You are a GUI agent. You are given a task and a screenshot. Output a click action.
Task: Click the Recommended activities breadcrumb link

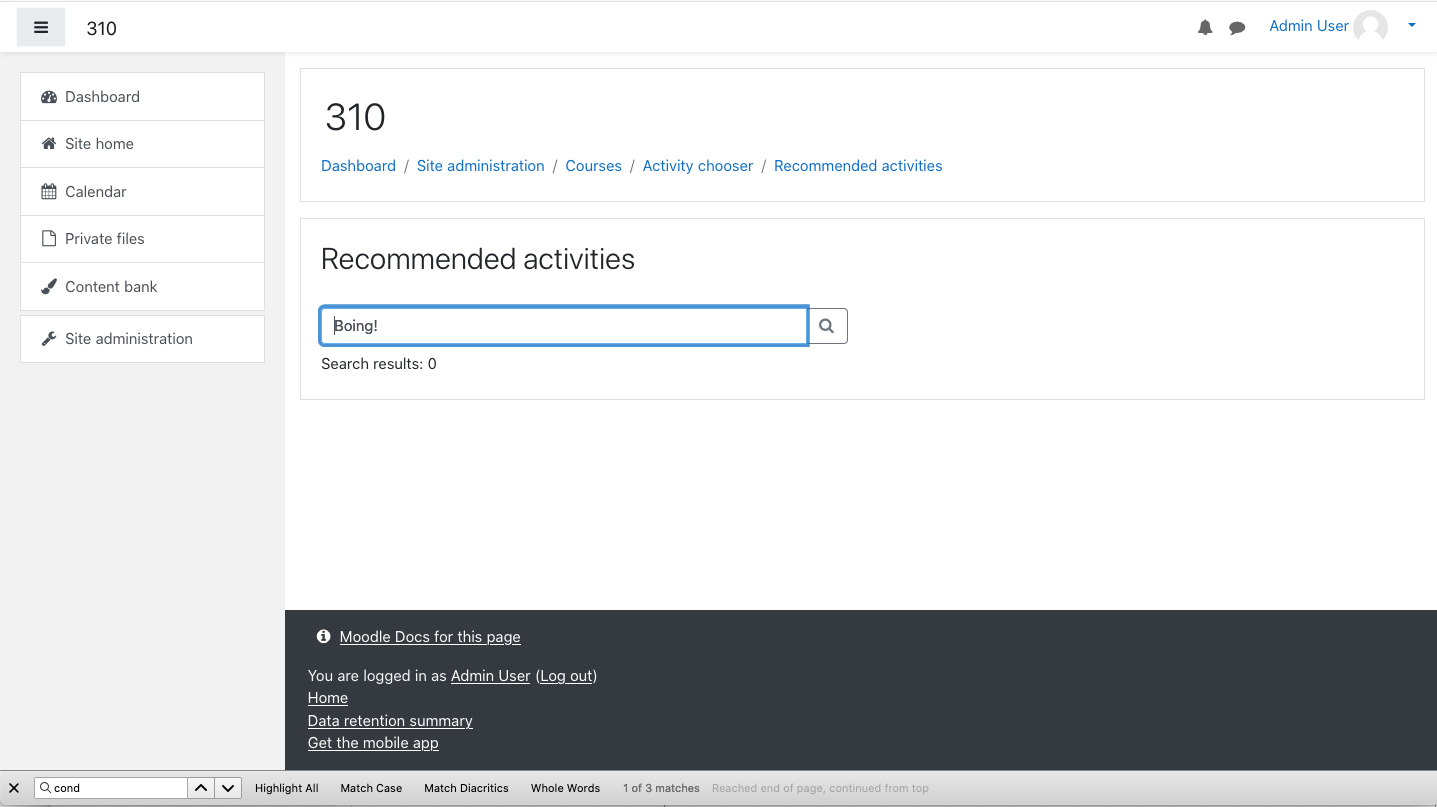point(858,166)
